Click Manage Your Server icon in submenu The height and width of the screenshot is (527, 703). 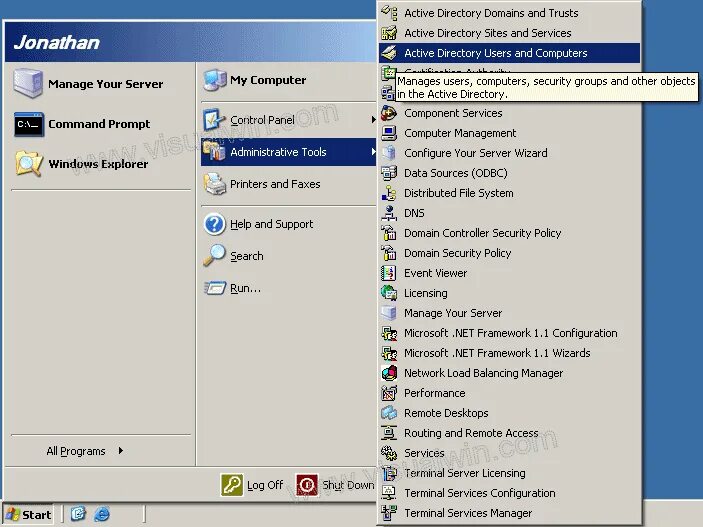(389, 313)
